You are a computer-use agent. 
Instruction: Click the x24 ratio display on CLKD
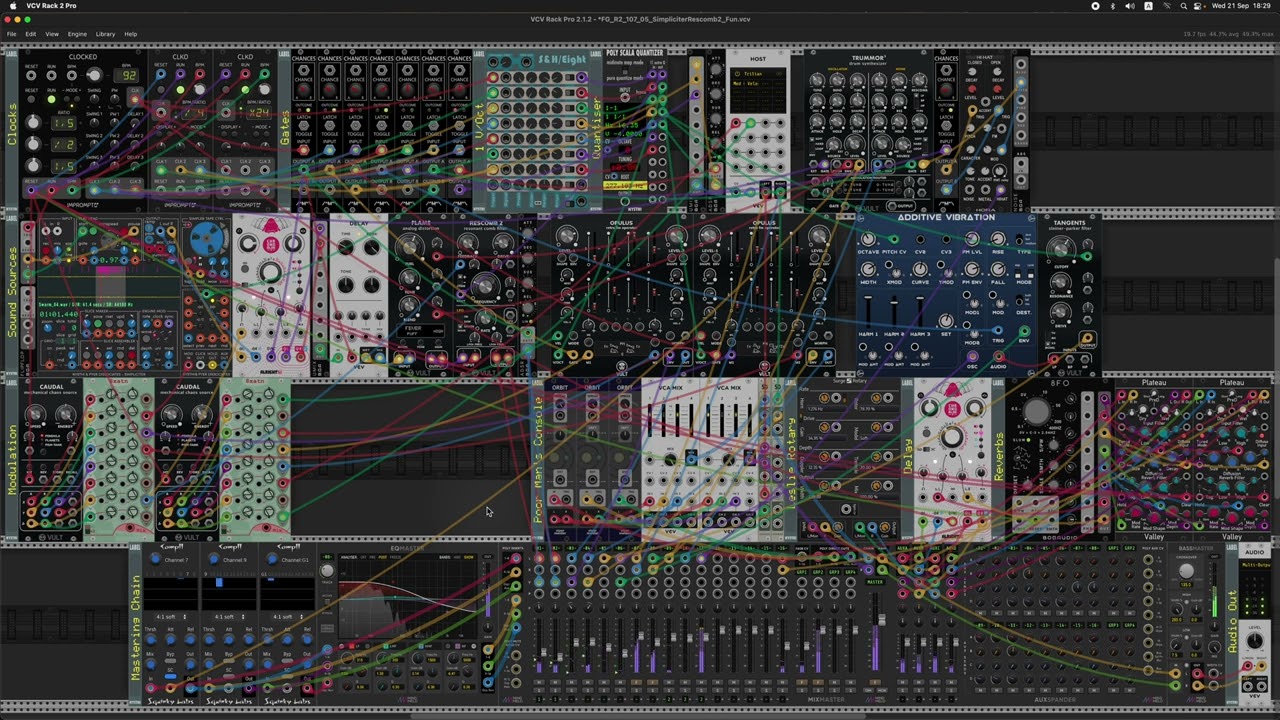(x=260, y=113)
